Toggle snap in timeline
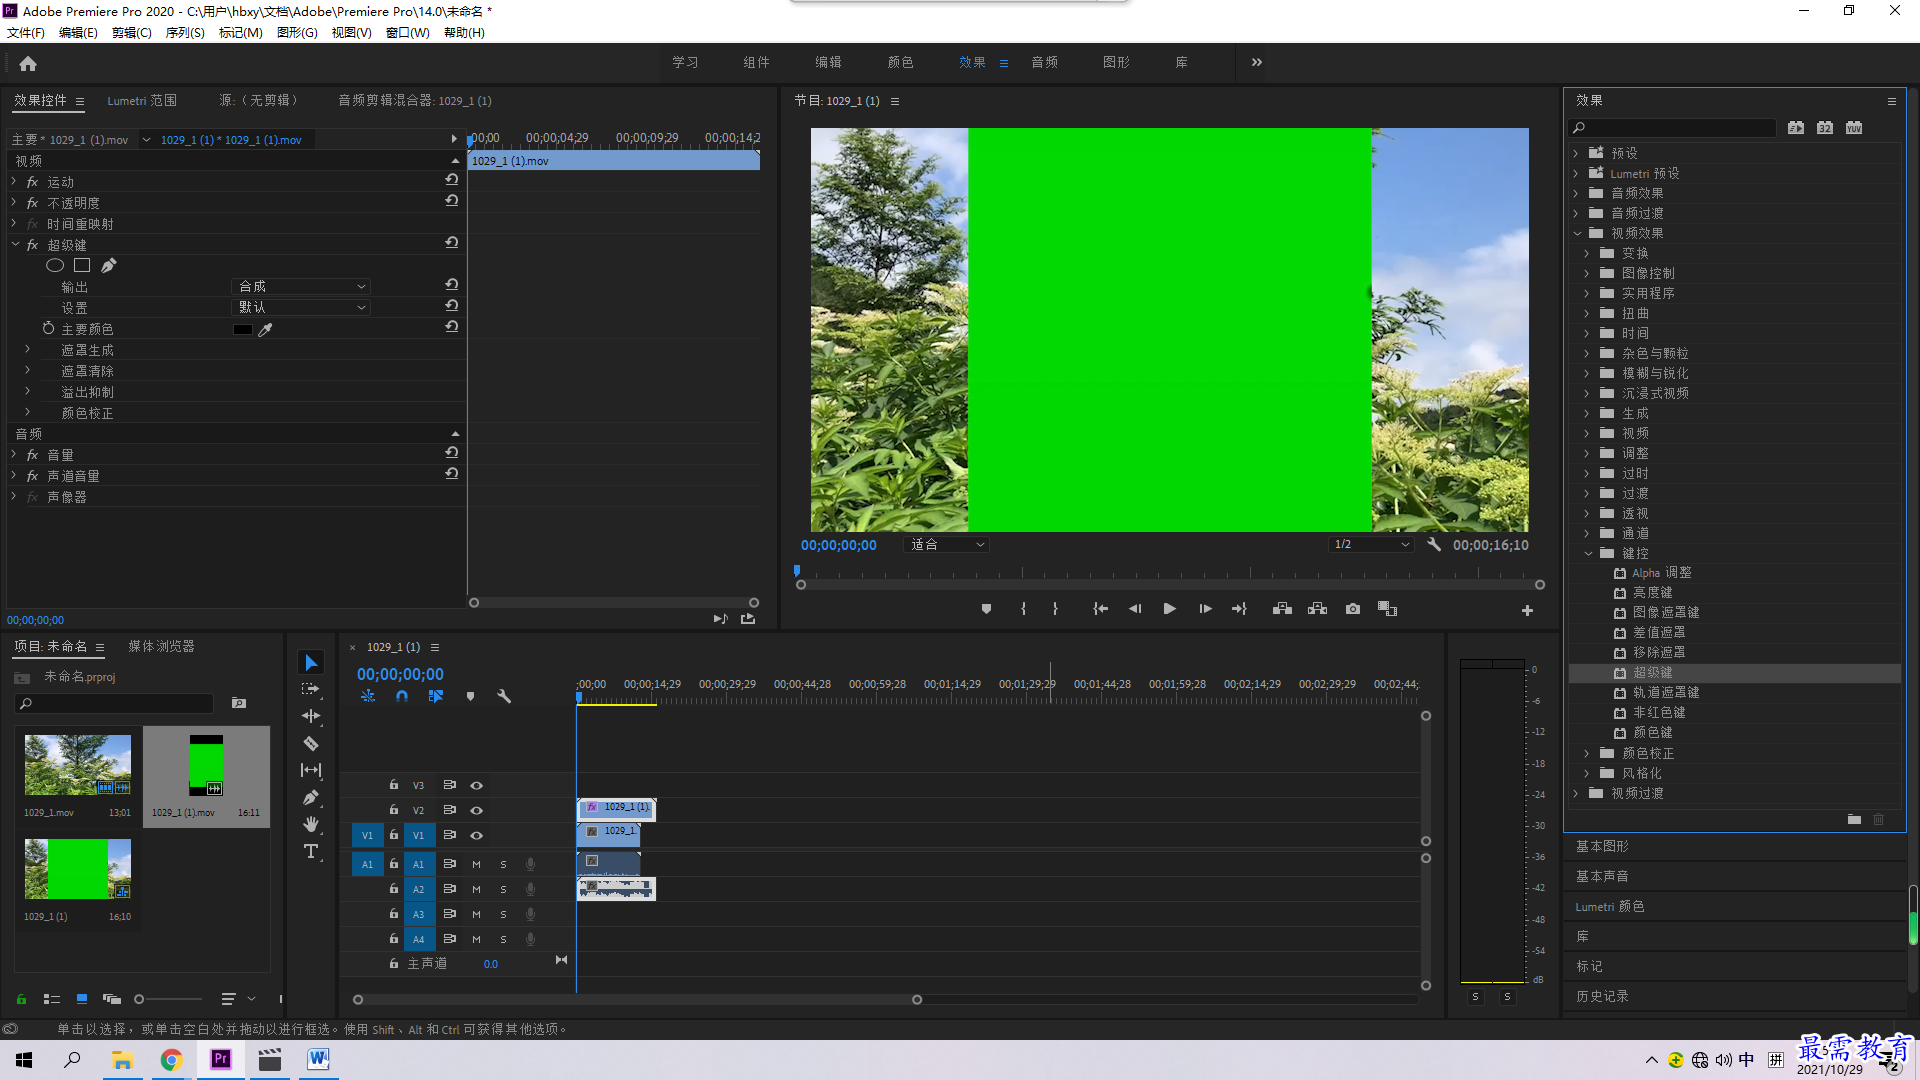 tap(401, 696)
